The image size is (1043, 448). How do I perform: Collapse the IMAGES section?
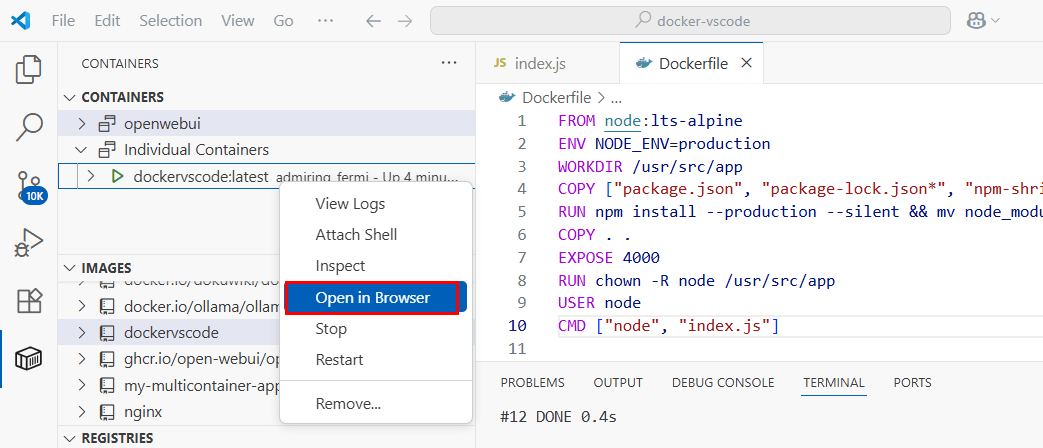(69, 268)
